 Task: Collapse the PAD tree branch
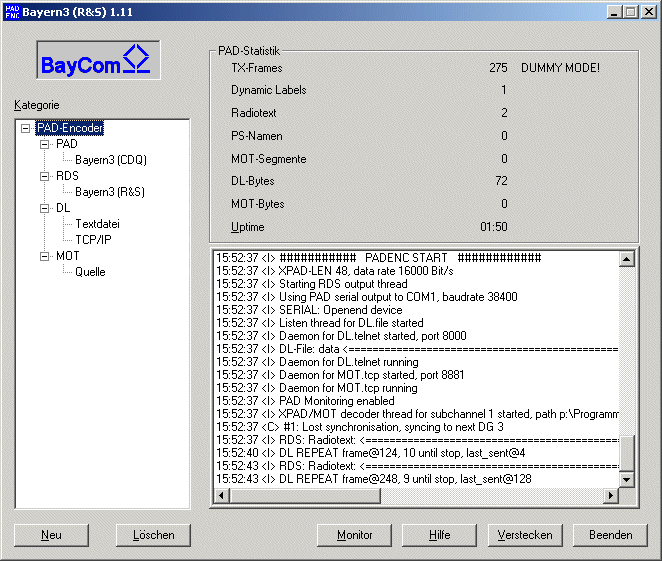pyautogui.click(x=44, y=144)
